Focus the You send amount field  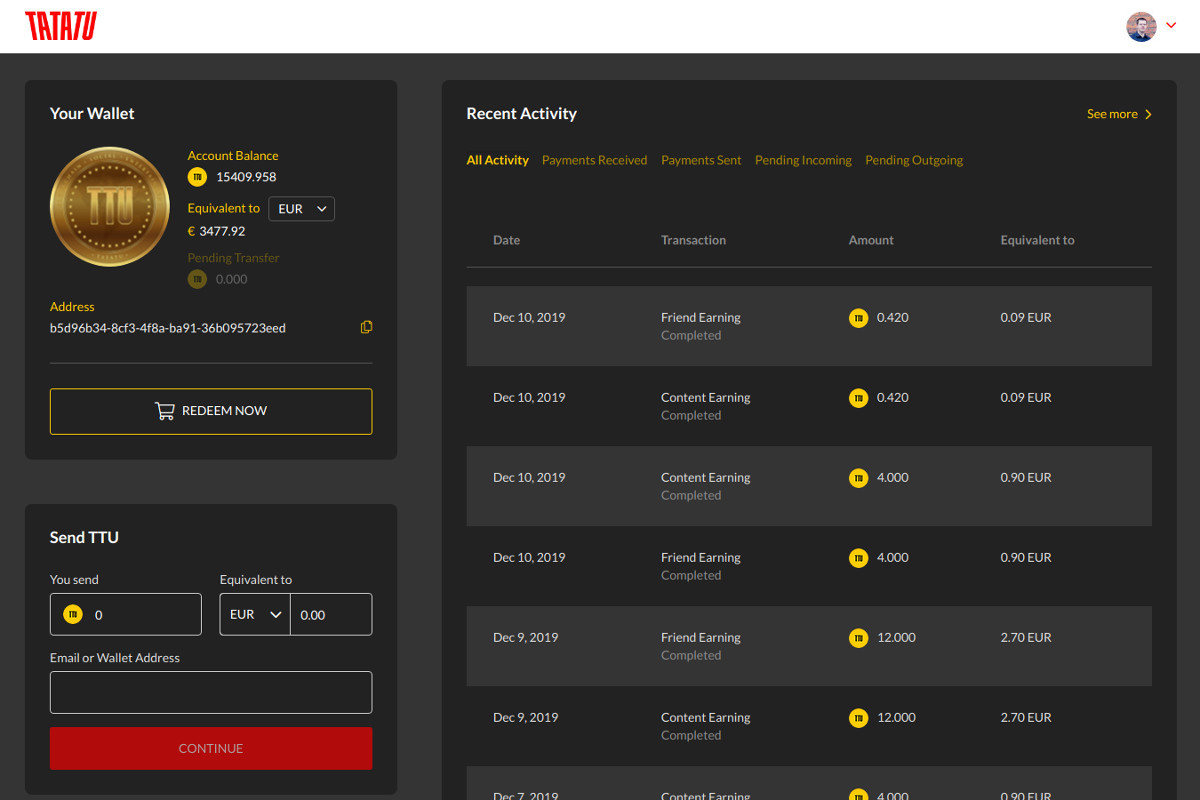coord(126,614)
